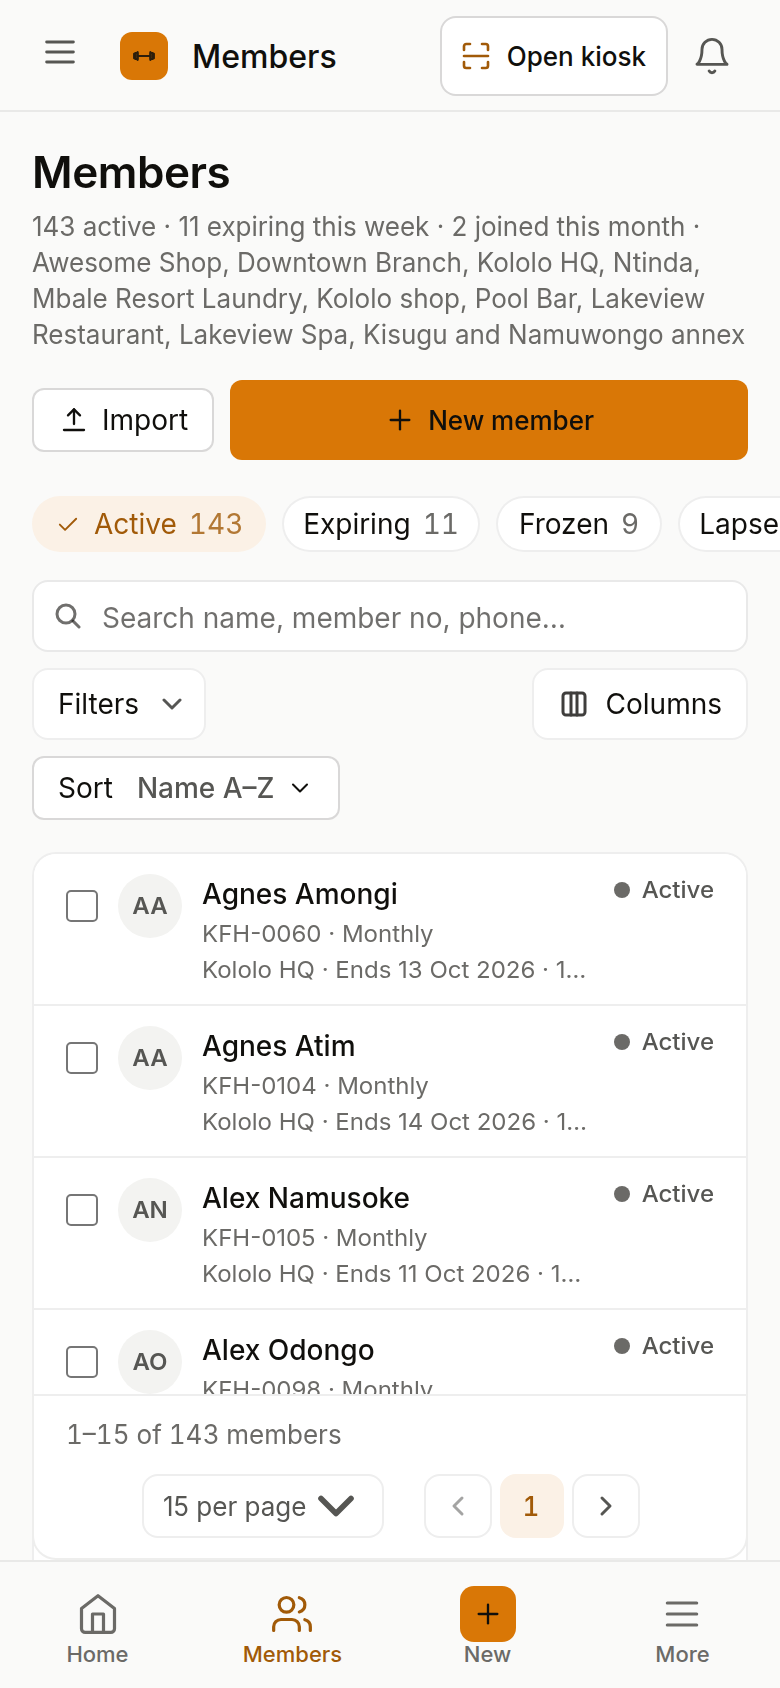Image resolution: width=780 pixels, height=1688 pixels.
Task: Tick the checkbox for Agnes Atim
Action: point(82,1058)
